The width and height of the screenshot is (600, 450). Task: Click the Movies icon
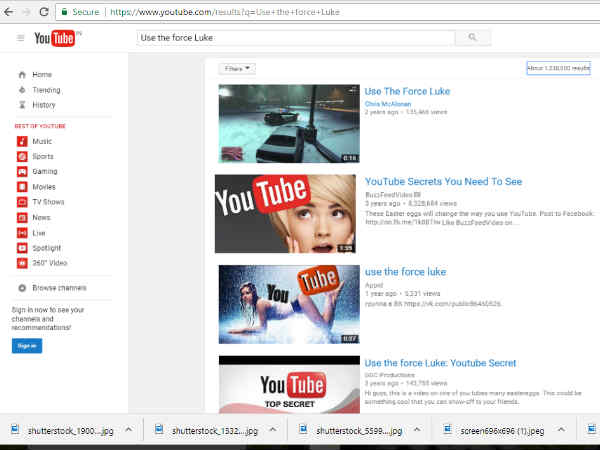point(22,187)
